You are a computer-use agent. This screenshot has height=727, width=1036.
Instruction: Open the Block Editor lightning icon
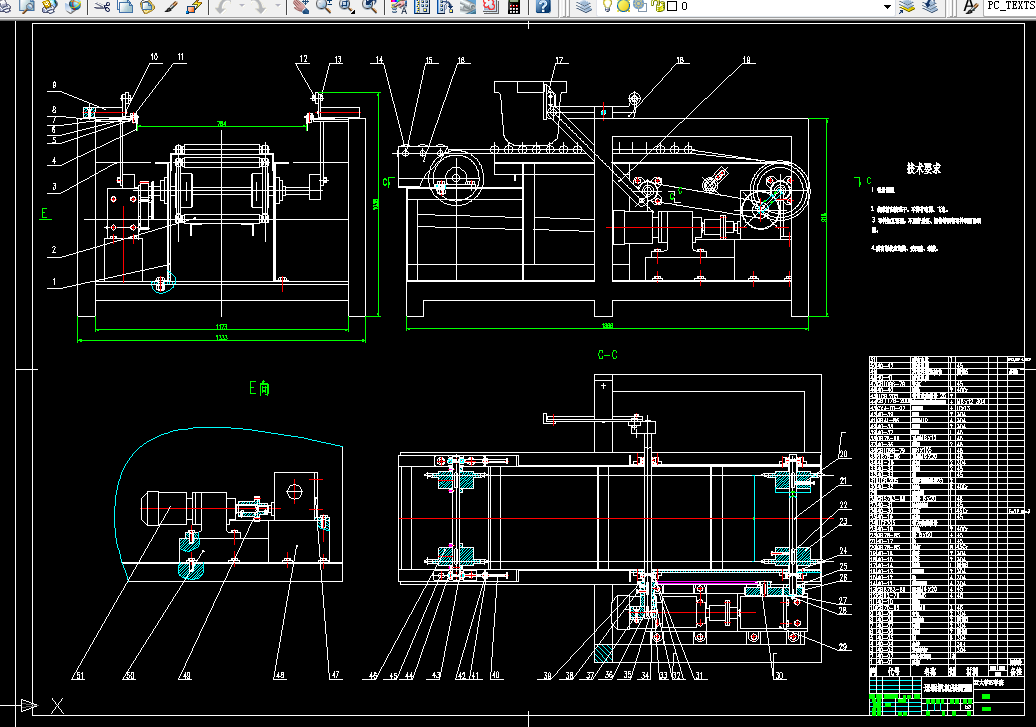pos(194,6)
